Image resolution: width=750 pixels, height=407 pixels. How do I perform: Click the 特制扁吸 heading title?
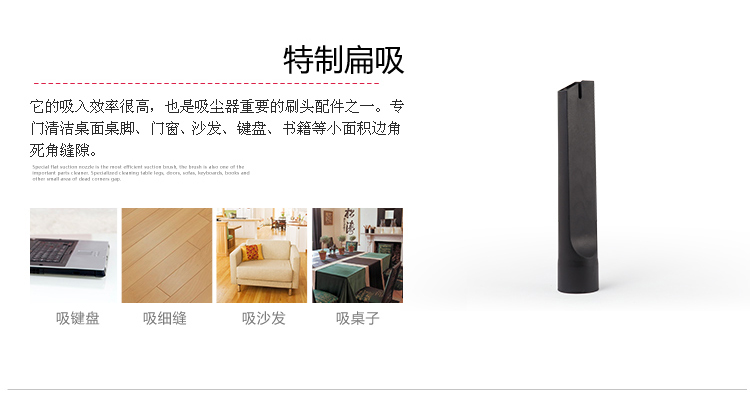click(343, 60)
